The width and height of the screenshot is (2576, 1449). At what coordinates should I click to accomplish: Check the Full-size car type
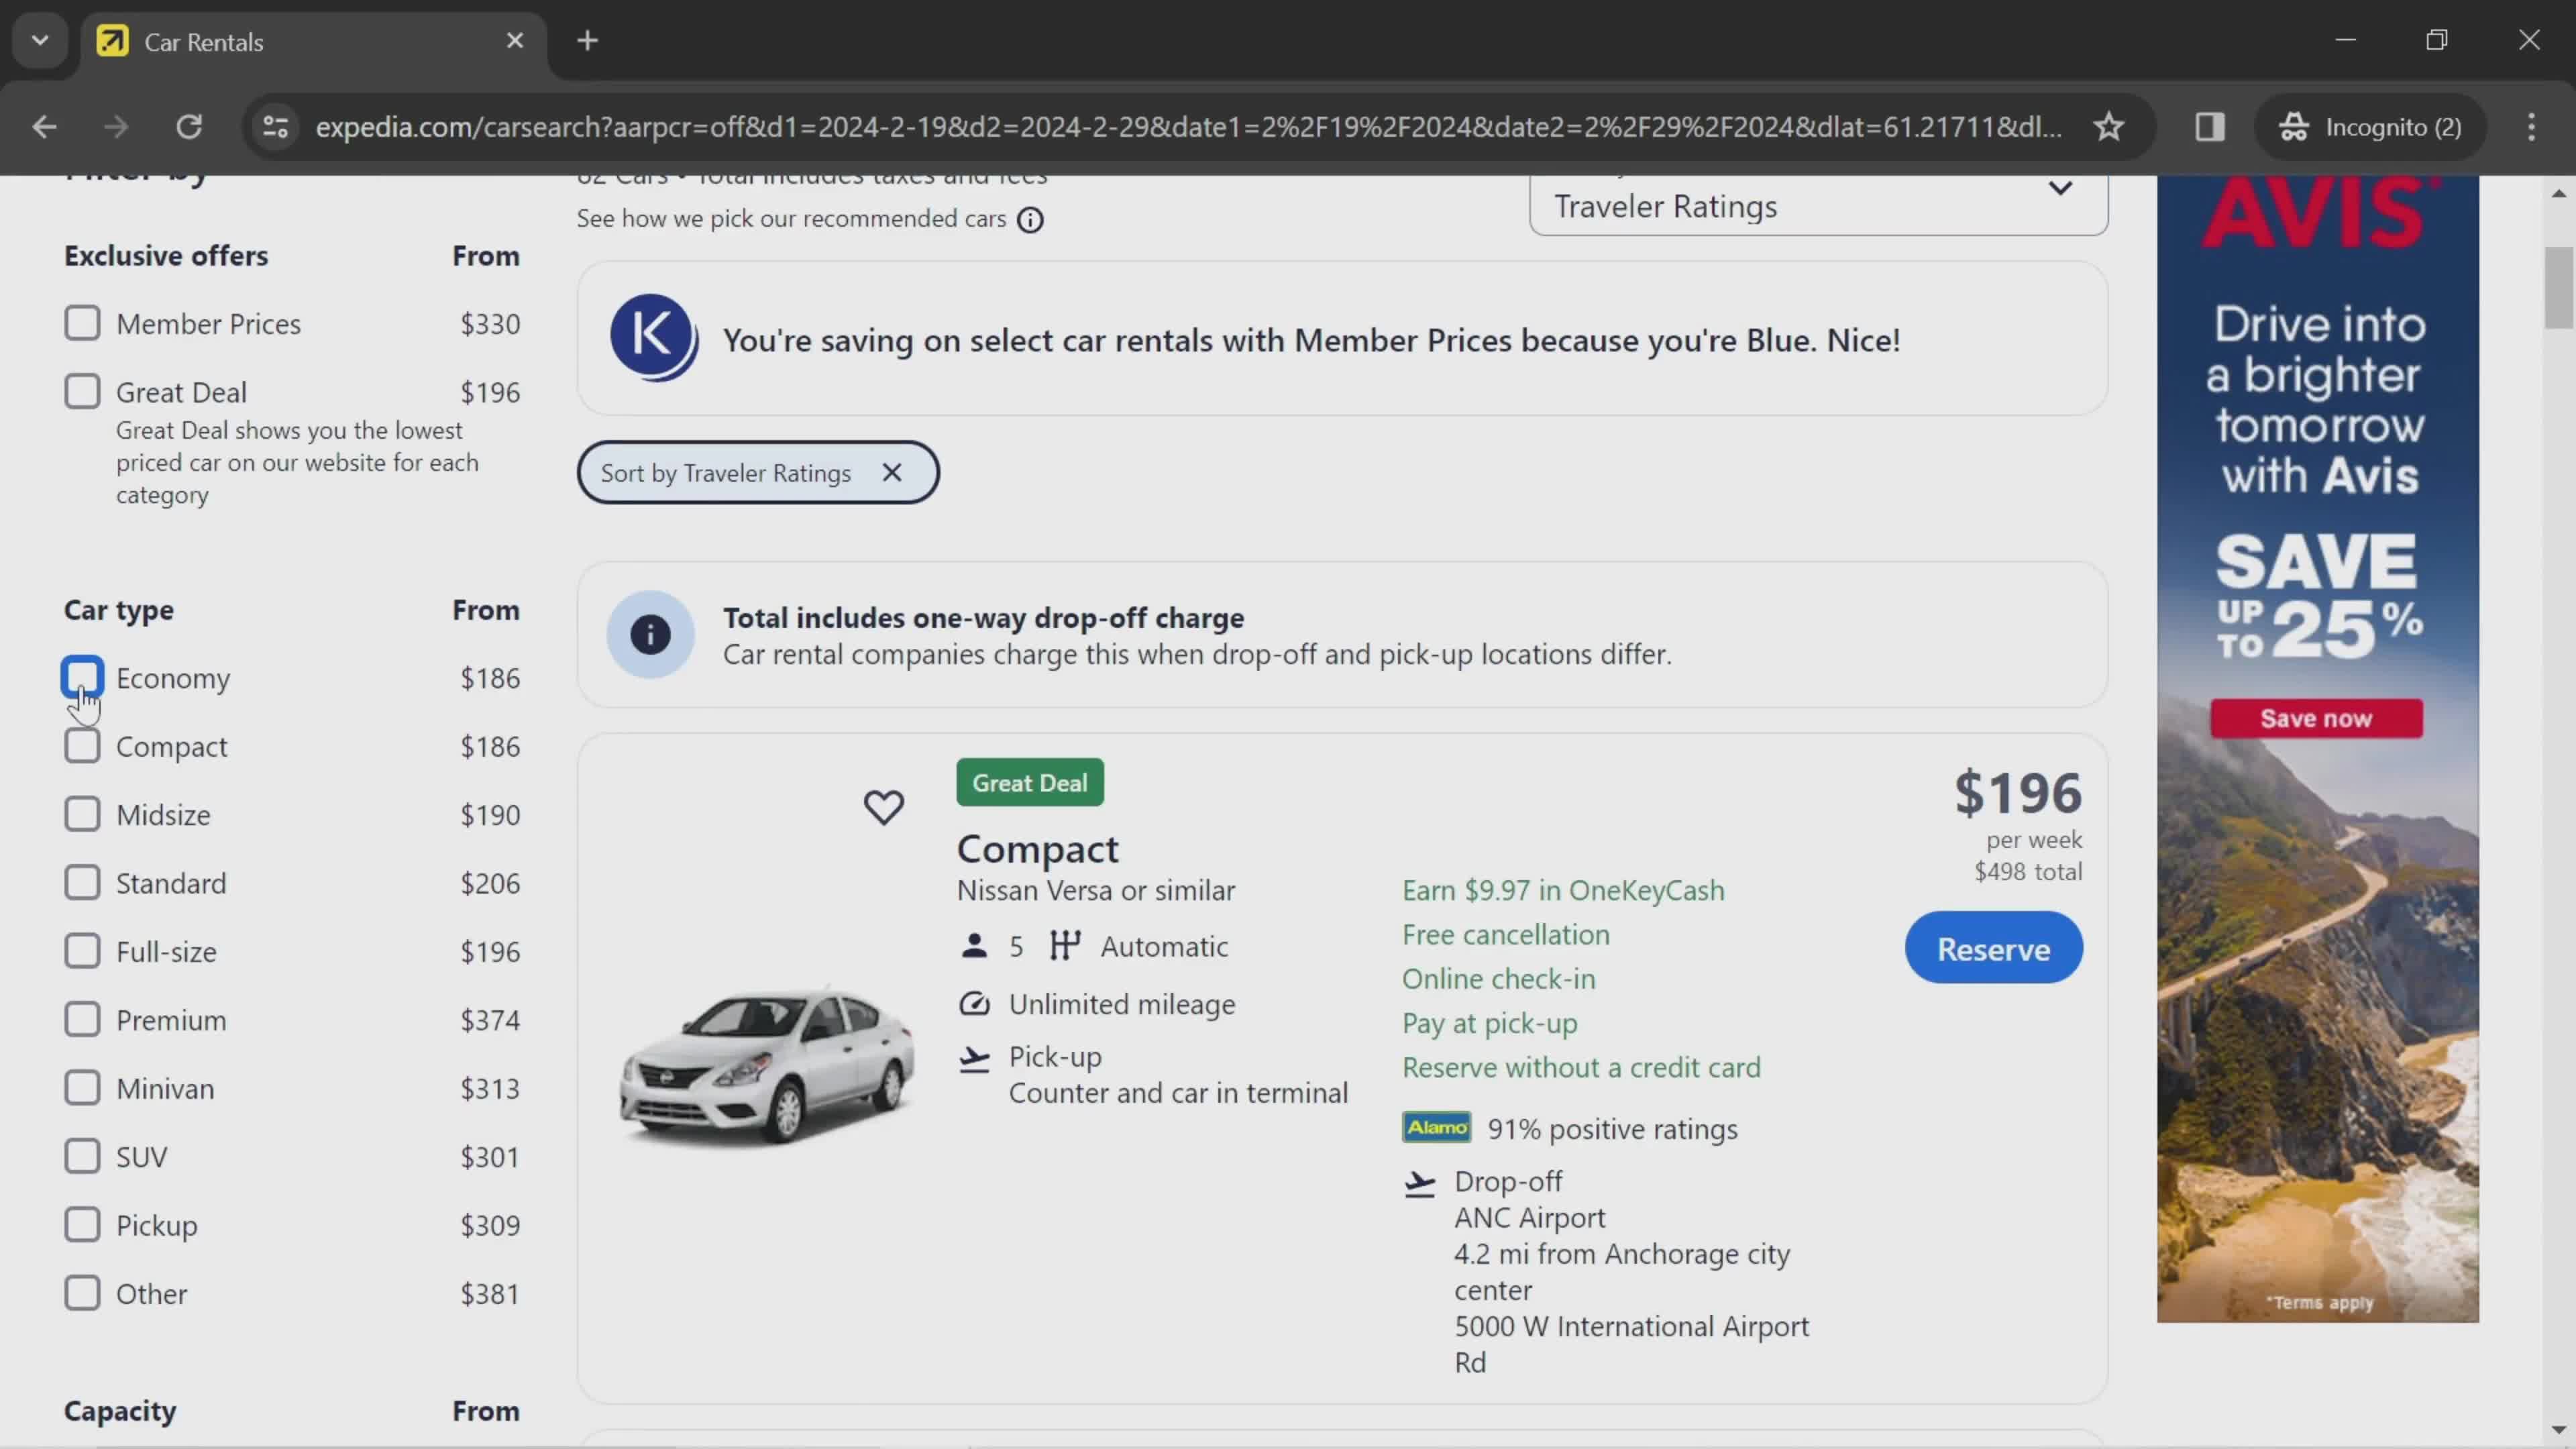82,951
